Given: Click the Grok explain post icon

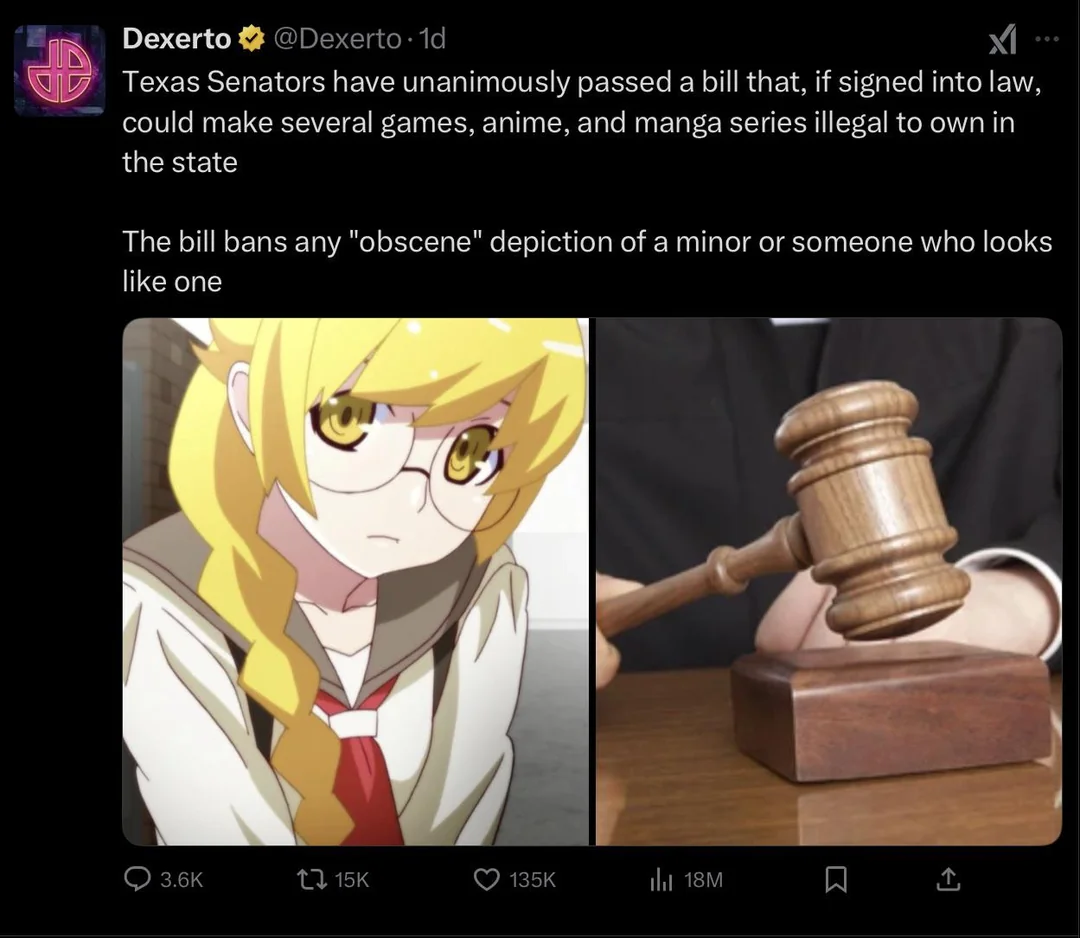Looking at the screenshot, I should click(1002, 40).
